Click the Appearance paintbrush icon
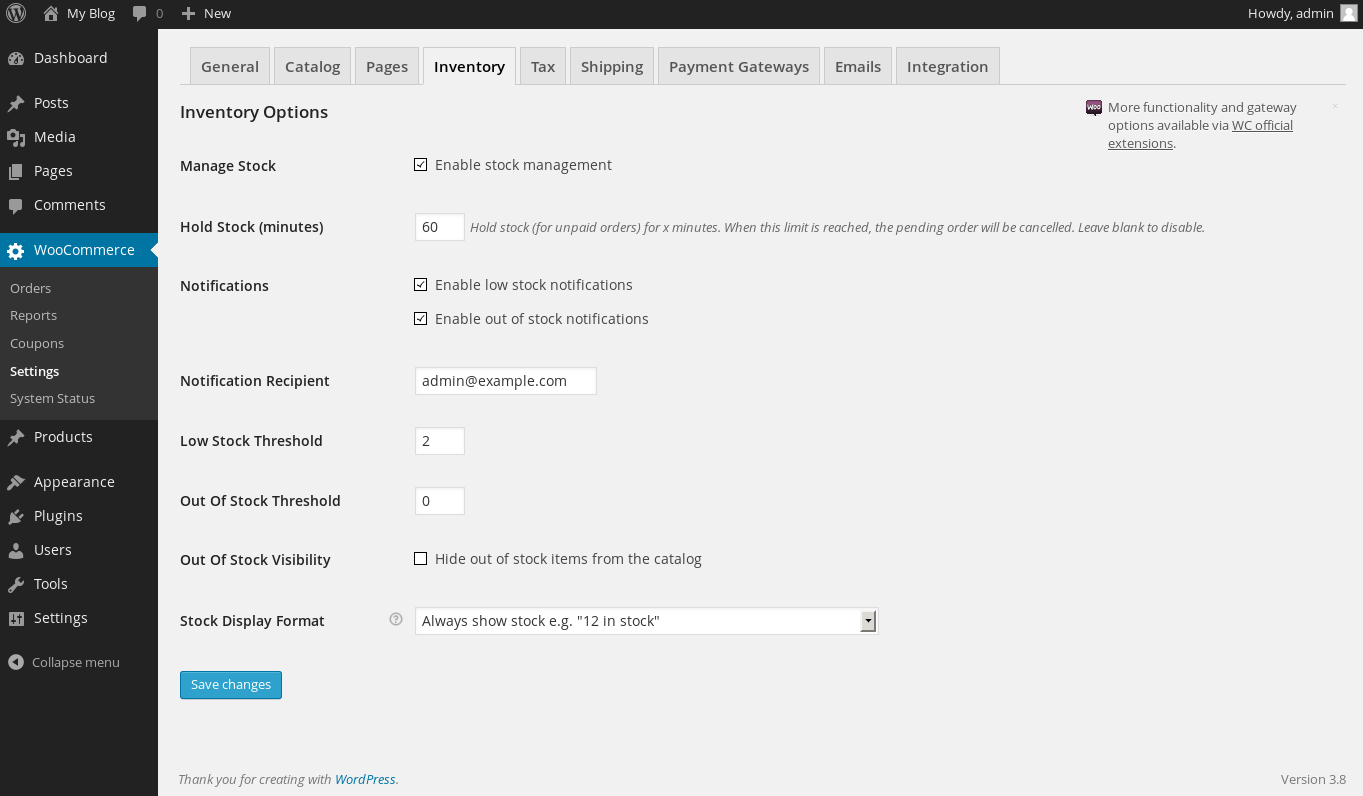Image resolution: width=1363 pixels, height=796 pixels. pos(16,482)
